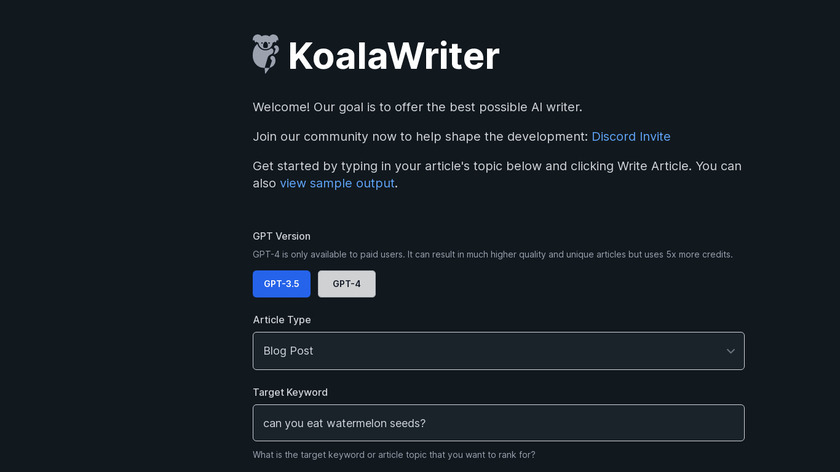This screenshot has height=472, width=840.
Task: Click the chevron arrow in Article Type box
Action: point(731,351)
